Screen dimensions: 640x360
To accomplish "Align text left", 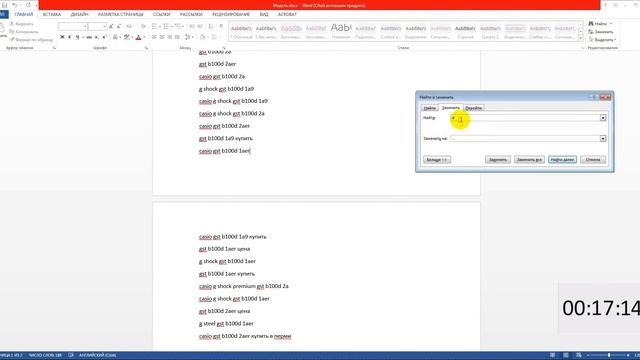I will click(154, 37).
